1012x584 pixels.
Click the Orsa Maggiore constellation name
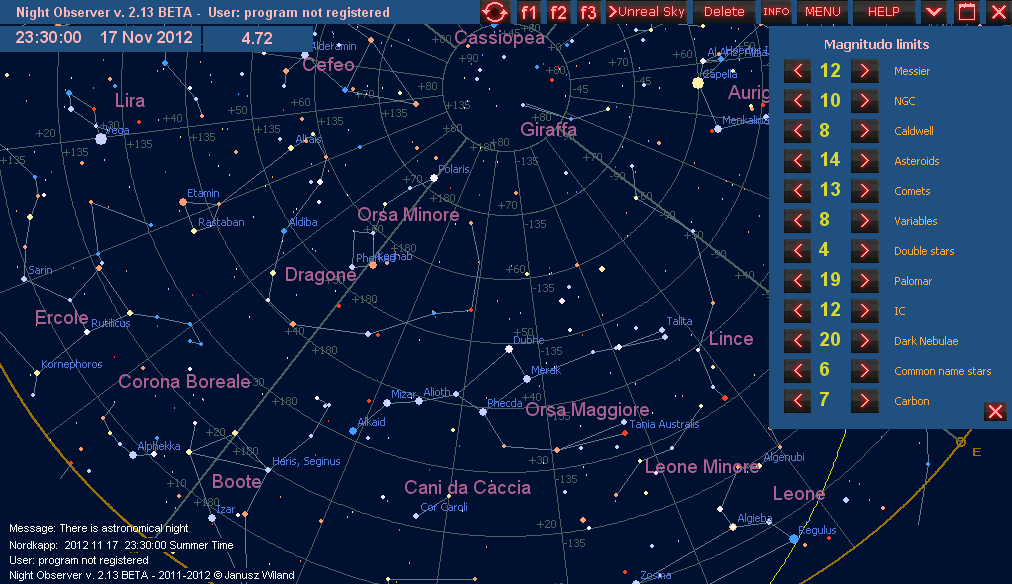[587, 410]
